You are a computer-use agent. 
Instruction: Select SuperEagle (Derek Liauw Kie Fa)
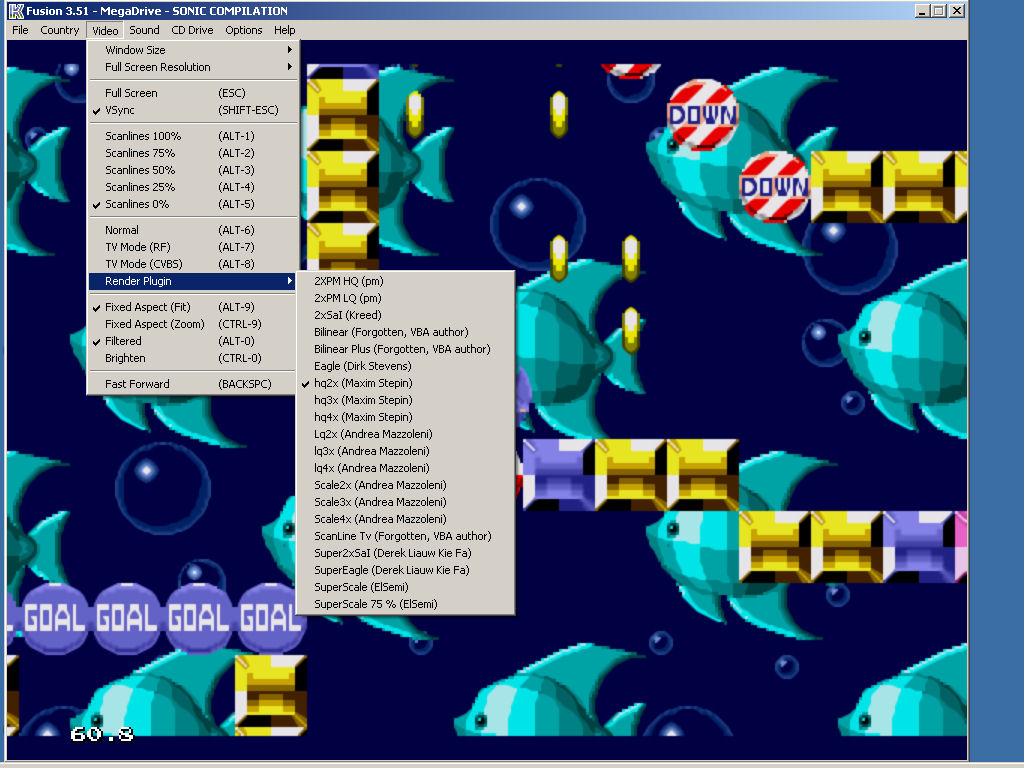pyautogui.click(x=406, y=569)
